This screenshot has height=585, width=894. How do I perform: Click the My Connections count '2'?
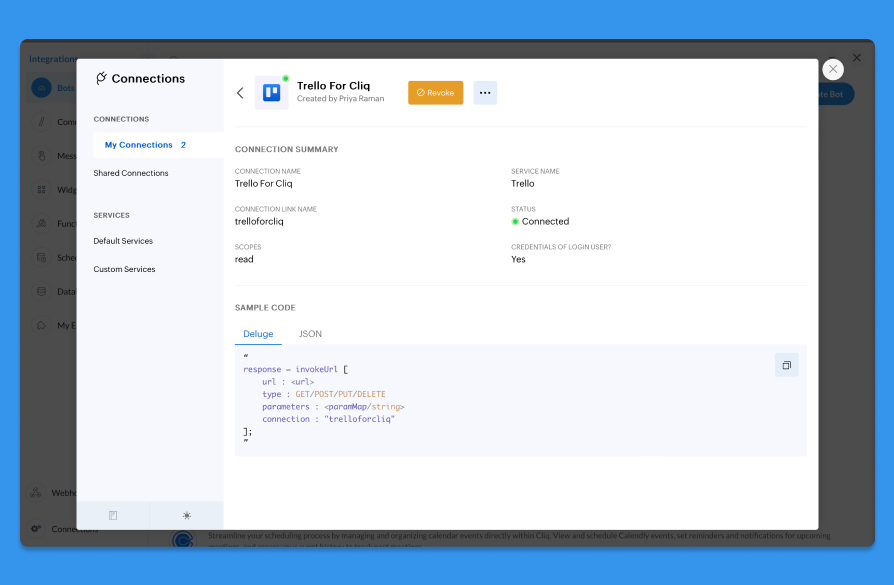184,145
